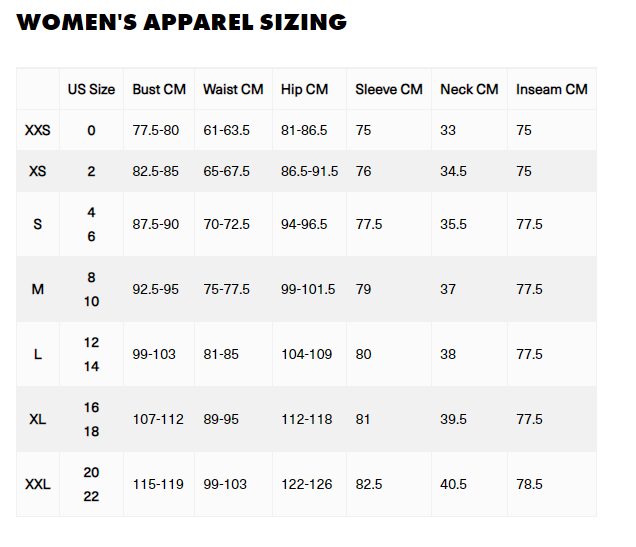Select the Sleeve CM column header
The width and height of the screenshot is (636, 547).
pos(389,89)
